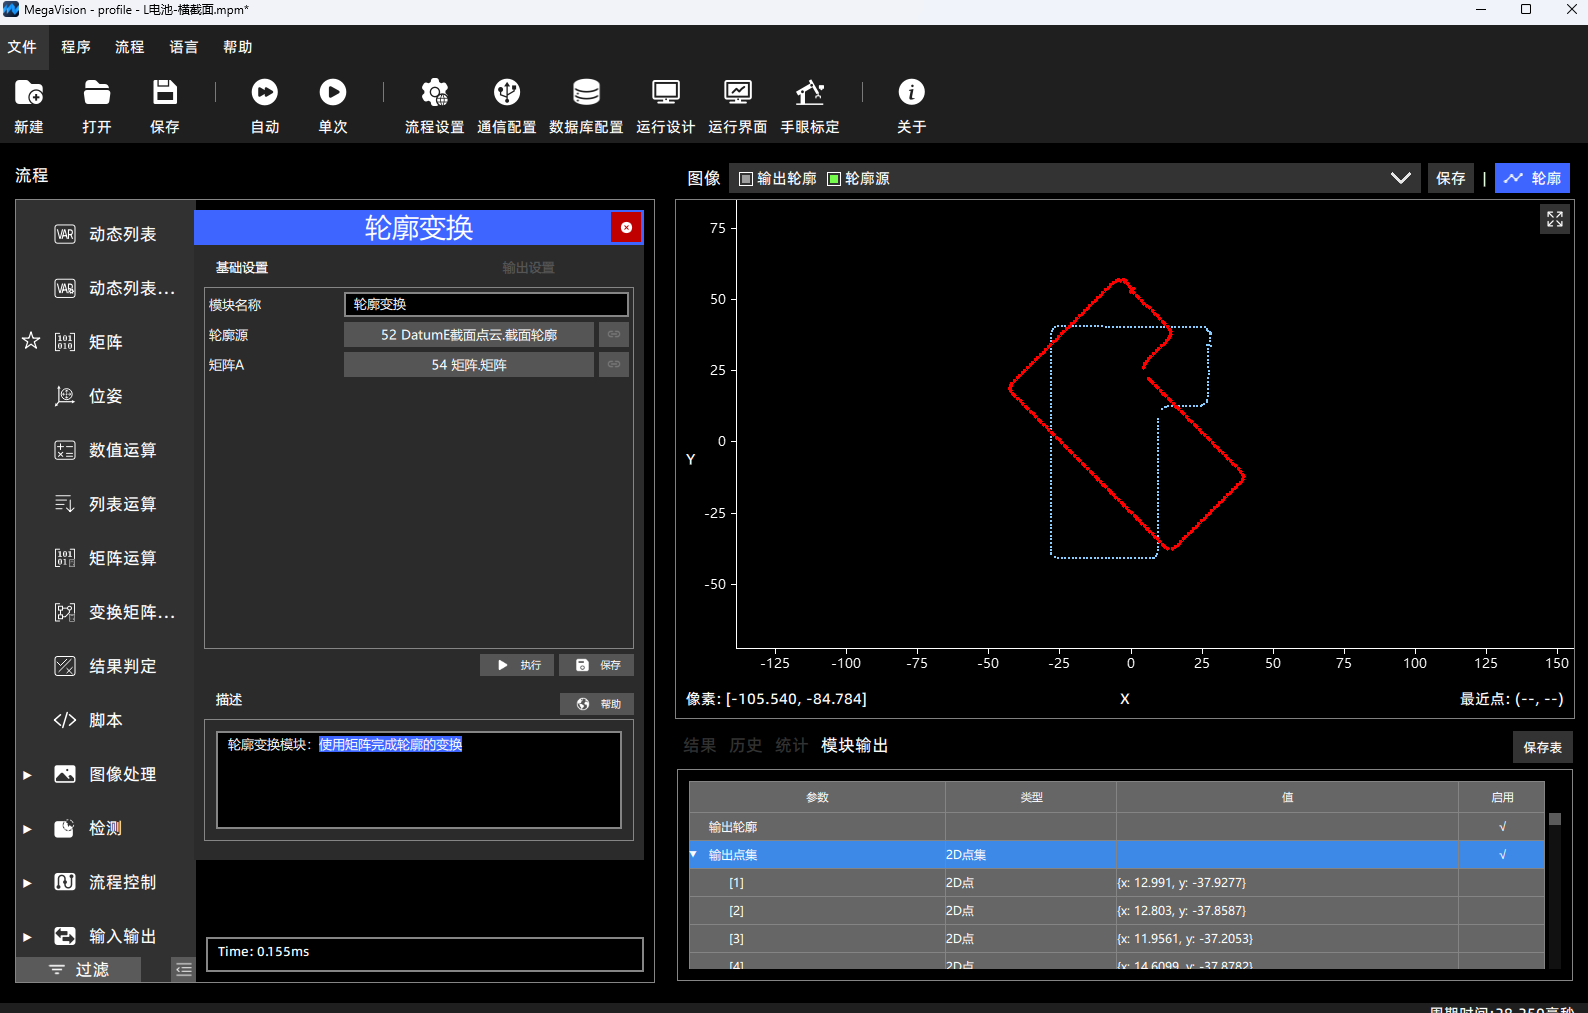Screen dimensions: 1588x1013
Task: Toggle enable checkmark for 输出点集 row
Action: [1502, 855]
